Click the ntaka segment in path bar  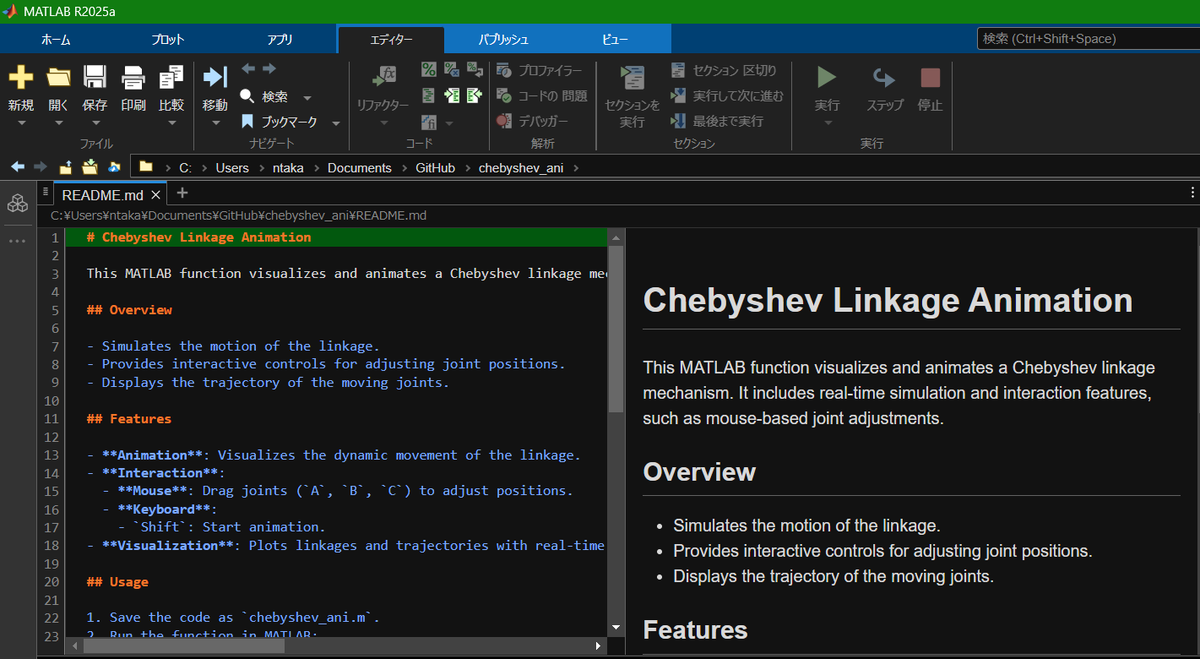coord(289,168)
